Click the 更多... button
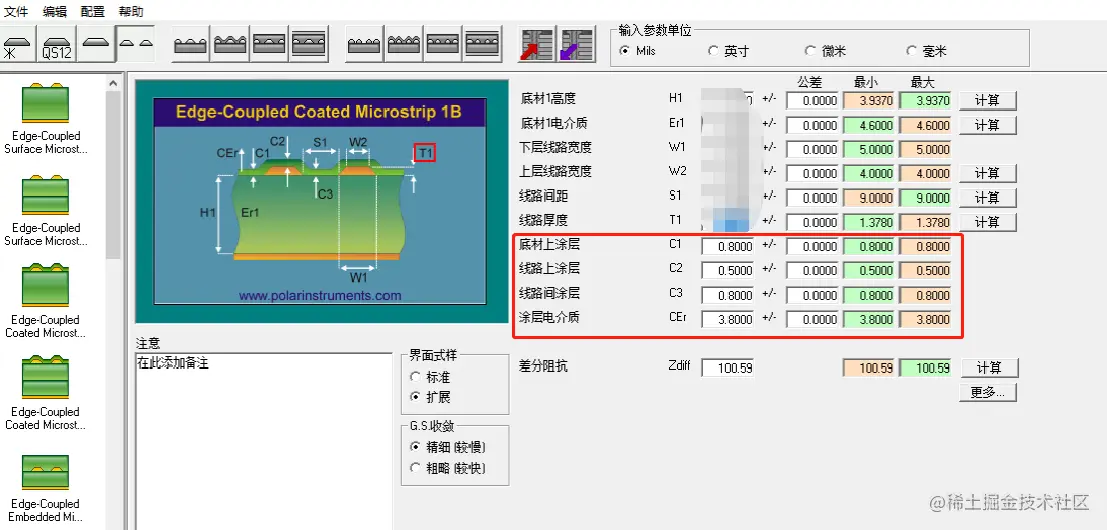 pos(988,392)
